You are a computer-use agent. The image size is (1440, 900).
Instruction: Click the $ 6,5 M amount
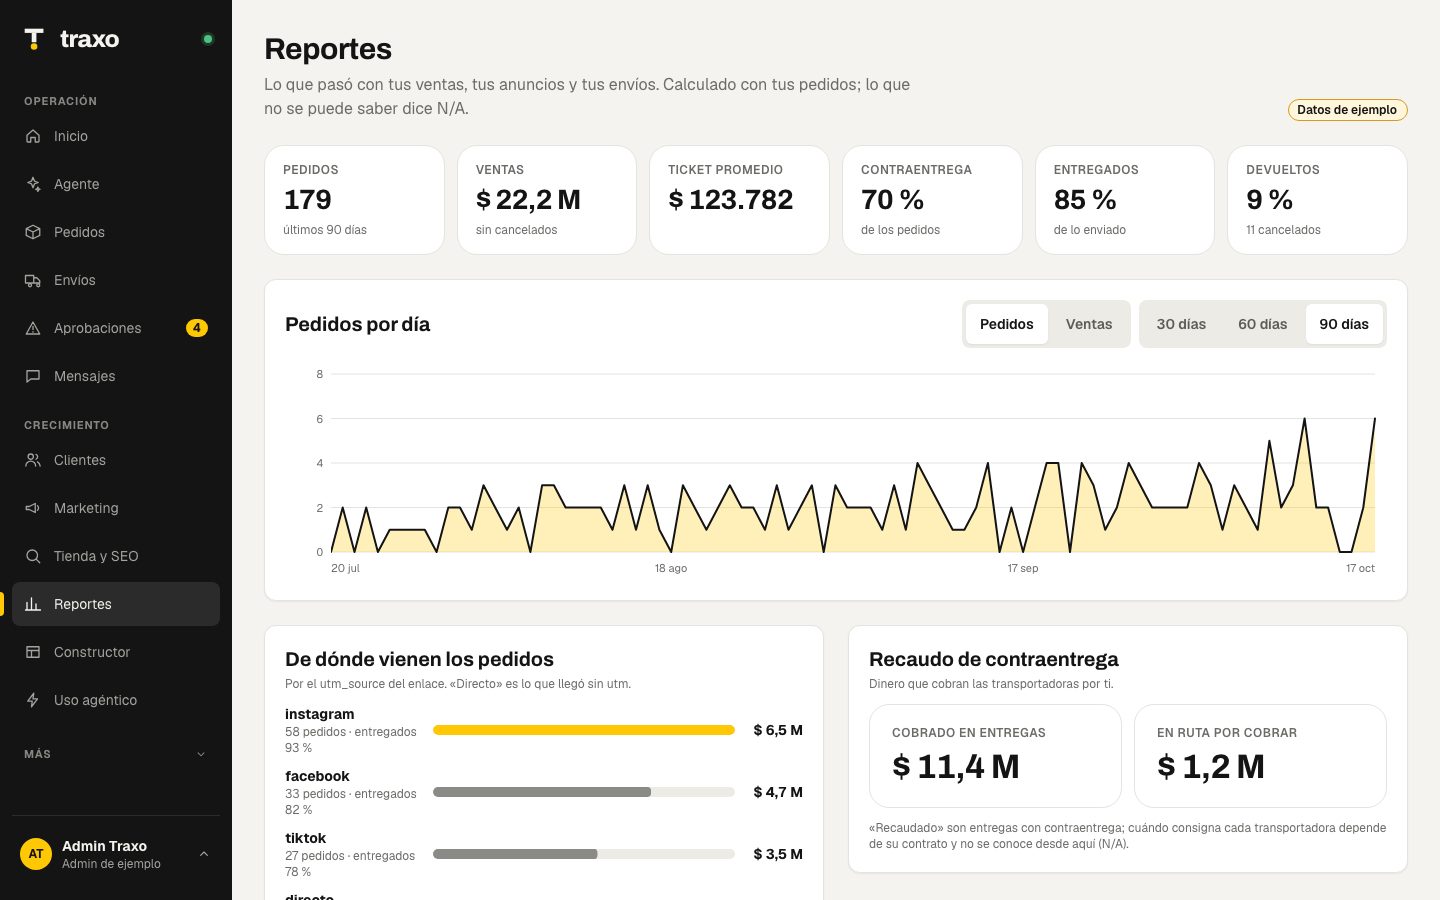click(778, 730)
